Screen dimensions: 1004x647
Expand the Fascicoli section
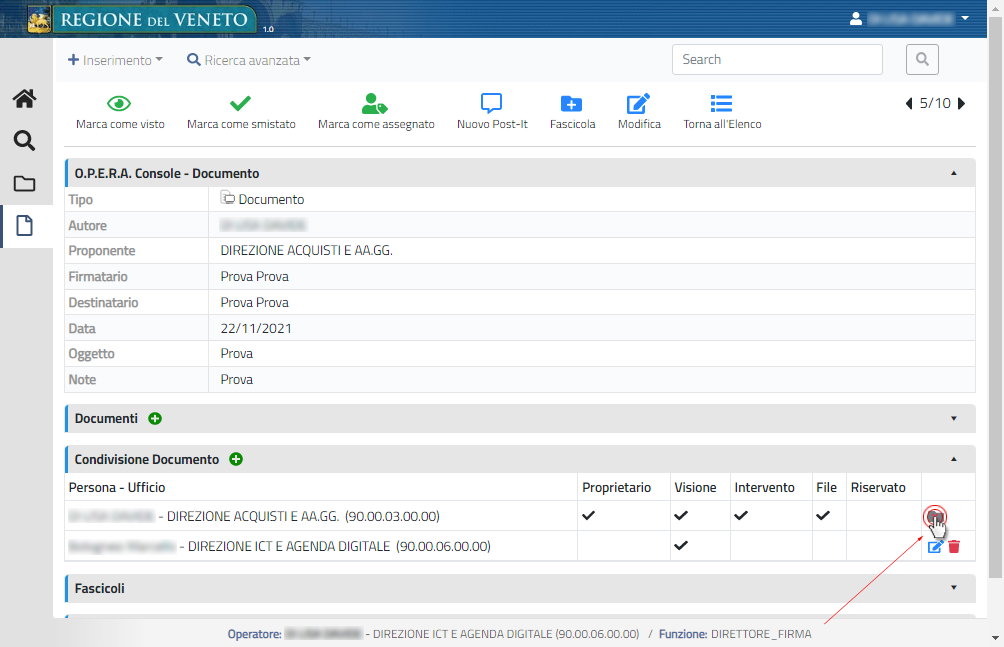(x=953, y=589)
